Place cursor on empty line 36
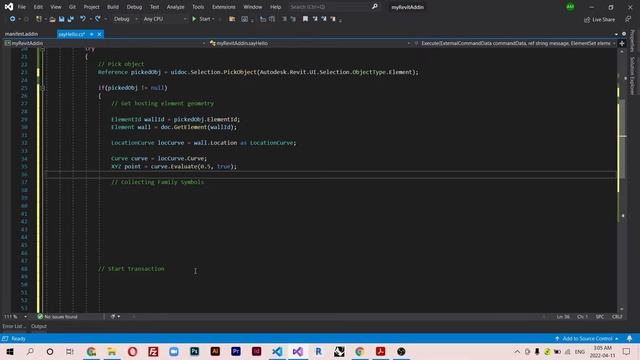640x360 pixels. pos(331,174)
